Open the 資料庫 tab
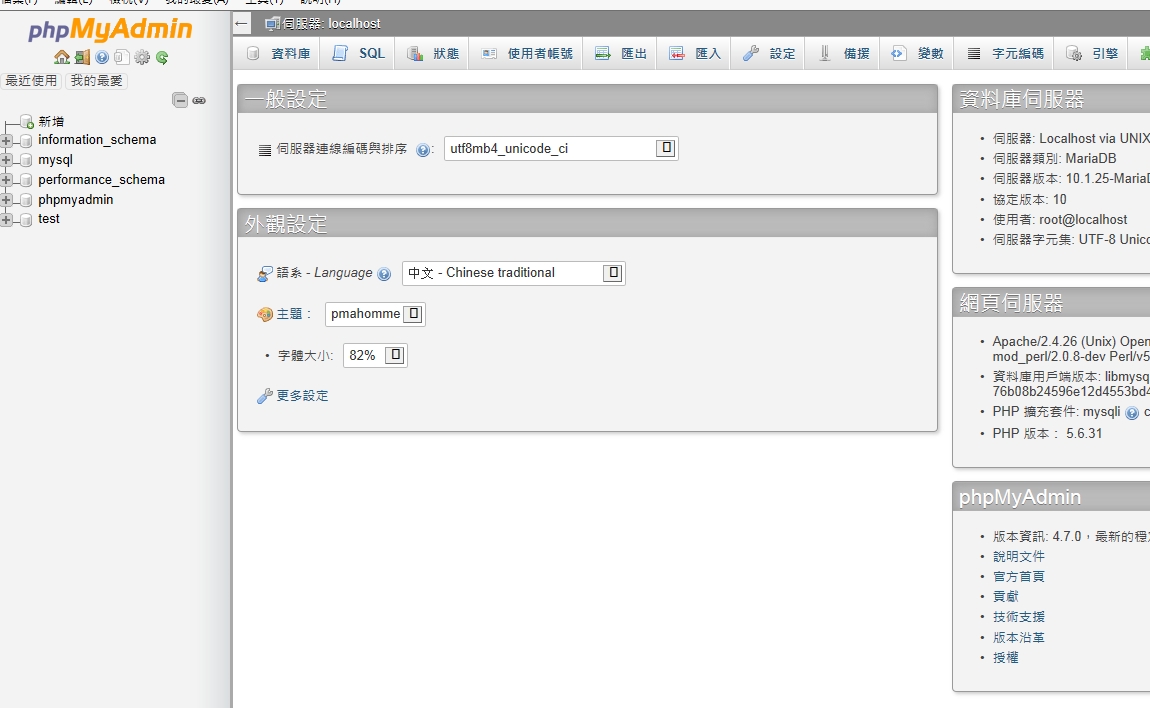The width and height of the screenshot is (1150, 708). coord(278,54)
